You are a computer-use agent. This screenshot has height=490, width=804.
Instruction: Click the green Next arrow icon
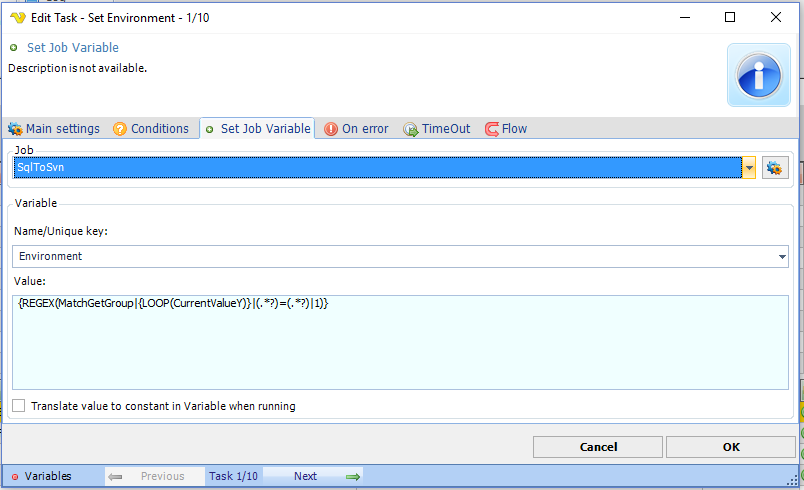[353, 477]
